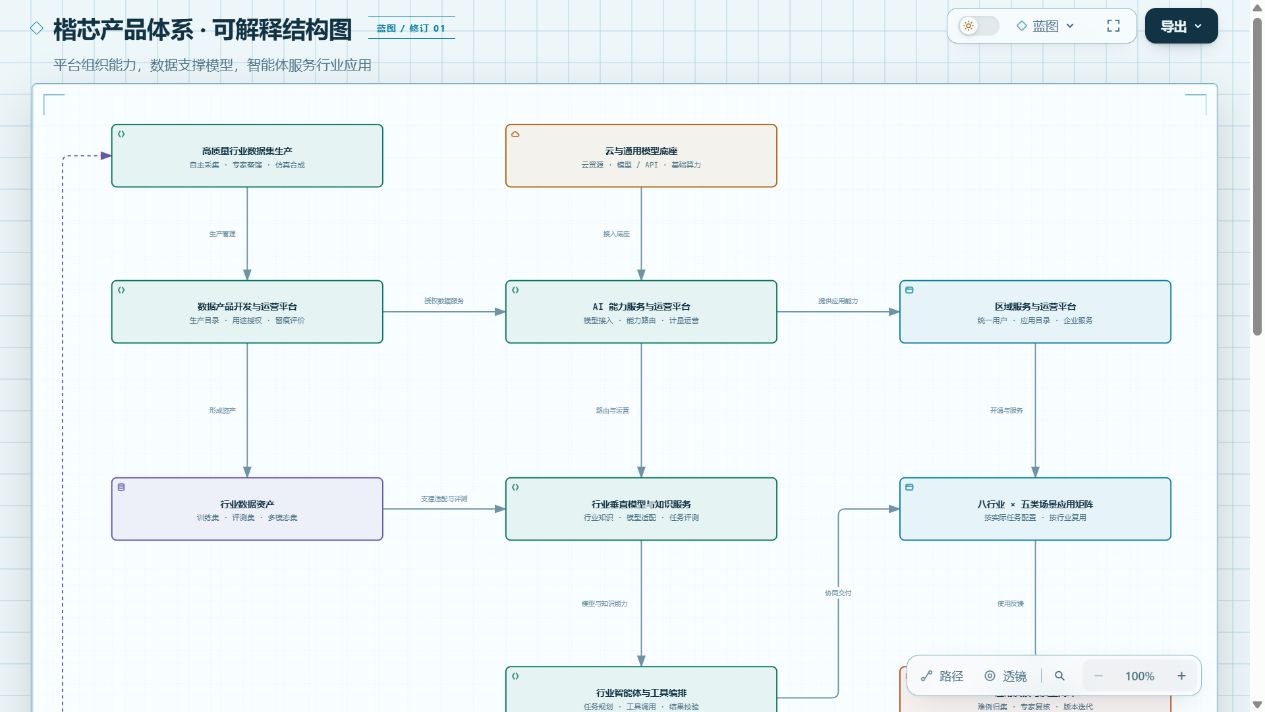The width and height of the screenshot is (1265, 712).
Task: Zoom out with the minus button
Action: (x=1098, y=676)
